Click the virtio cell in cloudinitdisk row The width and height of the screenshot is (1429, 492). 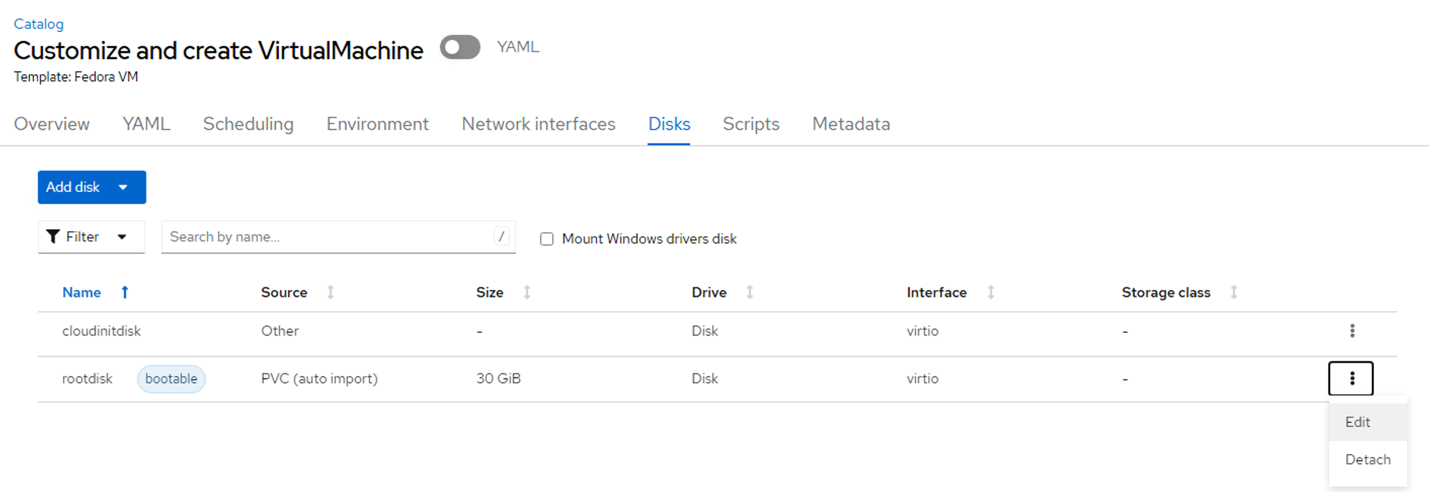(x=923, y=331)
